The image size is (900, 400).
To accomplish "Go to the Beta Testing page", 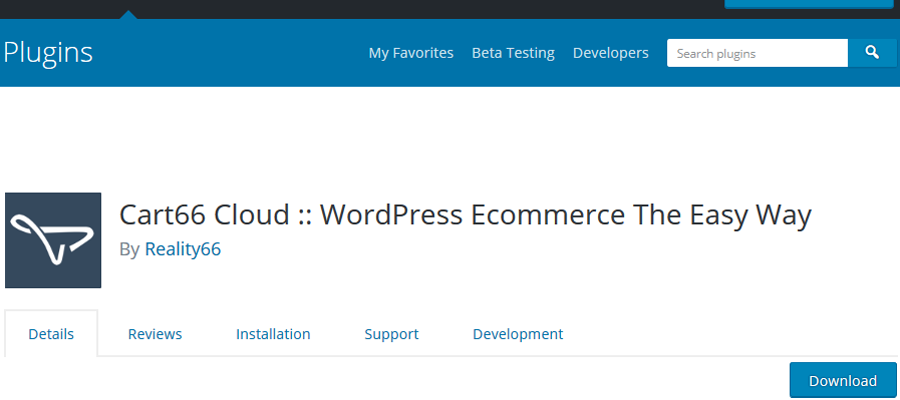I will coord(513,53).
